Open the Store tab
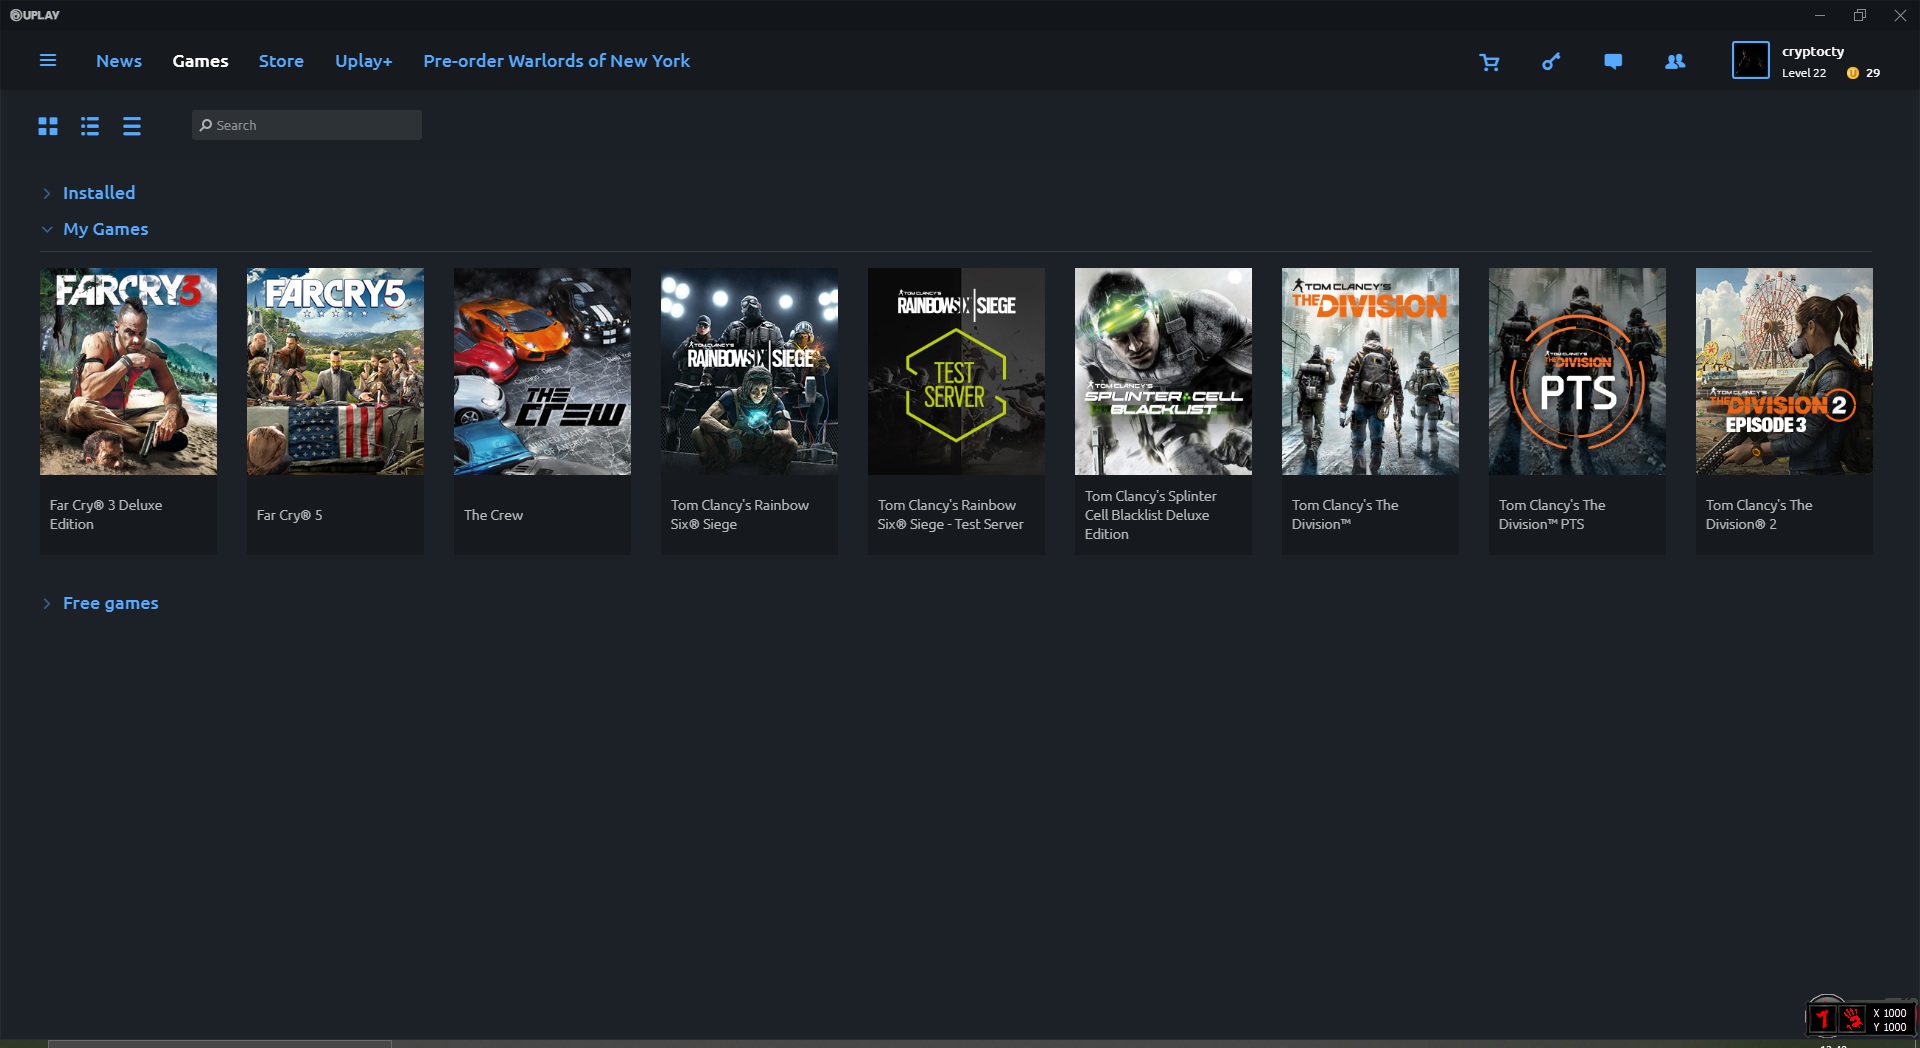This screenshot has height=1048, width=1920. click(281, 61)
